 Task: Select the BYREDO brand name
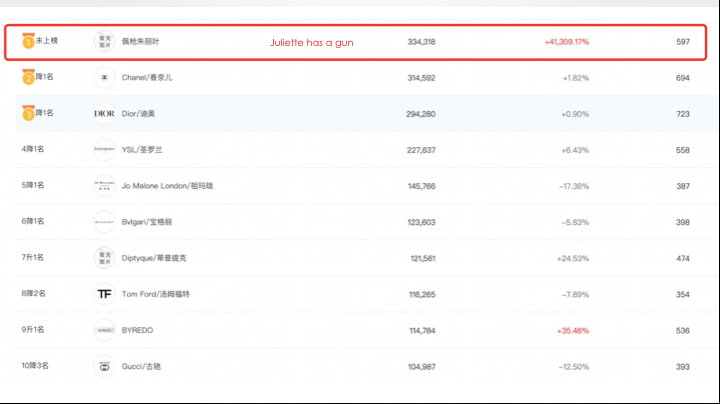point(137,331)
